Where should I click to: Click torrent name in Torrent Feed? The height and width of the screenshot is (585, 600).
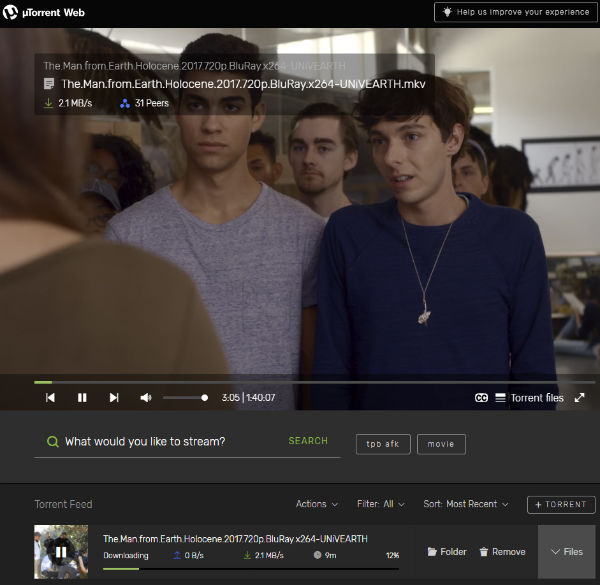(235, 539)
